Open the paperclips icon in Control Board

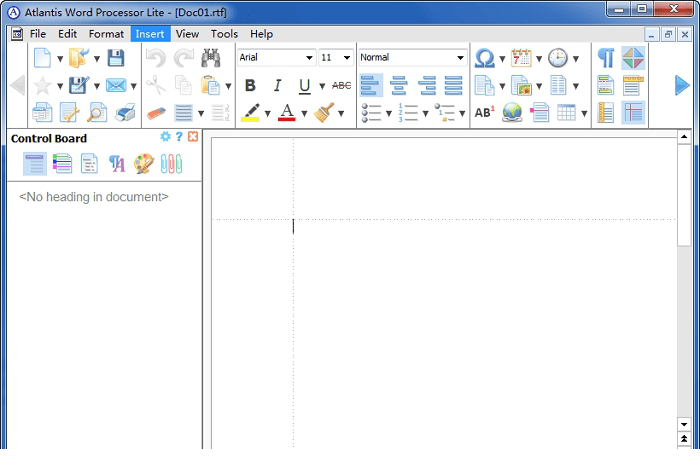coord(171,163)
